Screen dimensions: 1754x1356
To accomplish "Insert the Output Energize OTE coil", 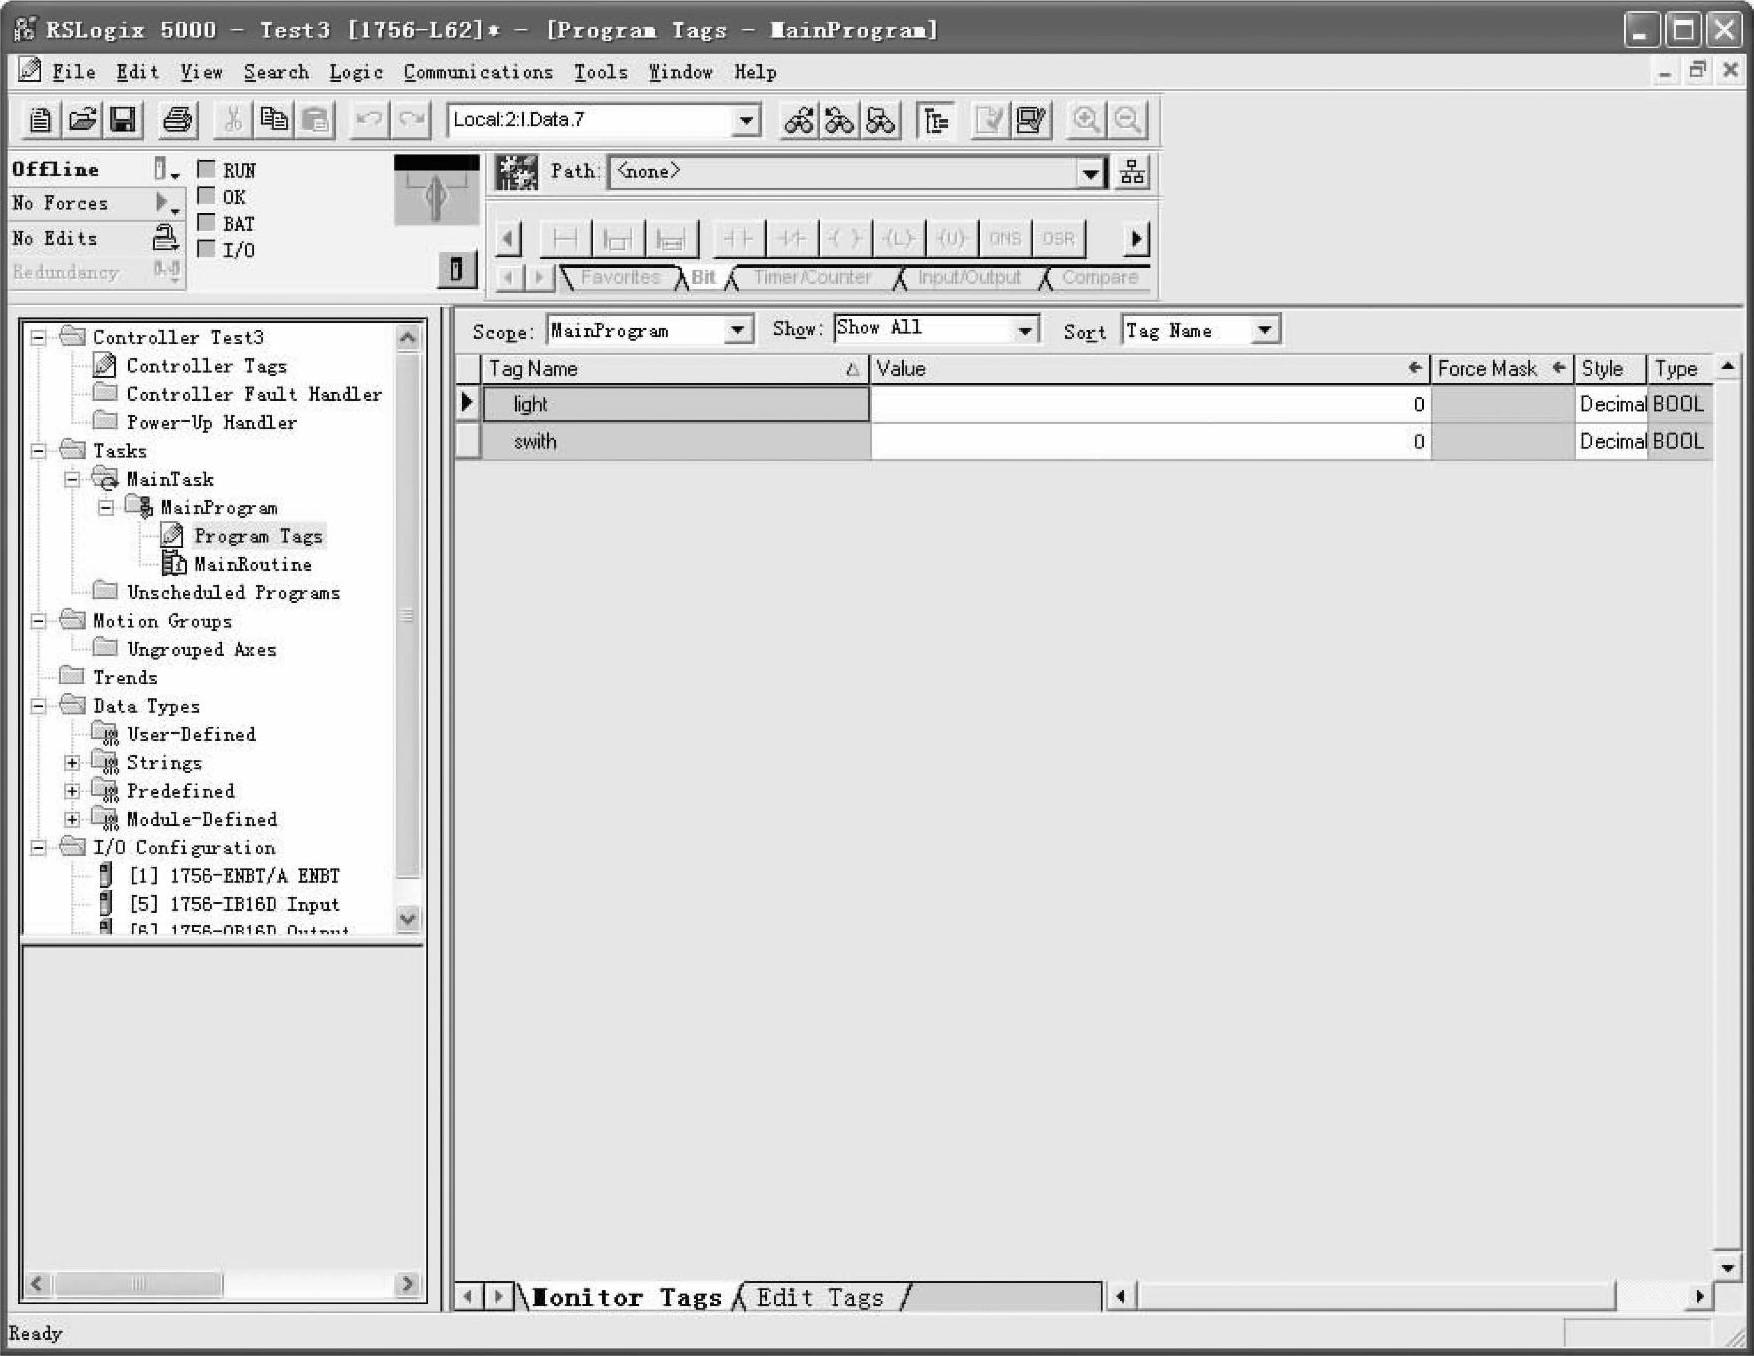I will click(845, 239).
